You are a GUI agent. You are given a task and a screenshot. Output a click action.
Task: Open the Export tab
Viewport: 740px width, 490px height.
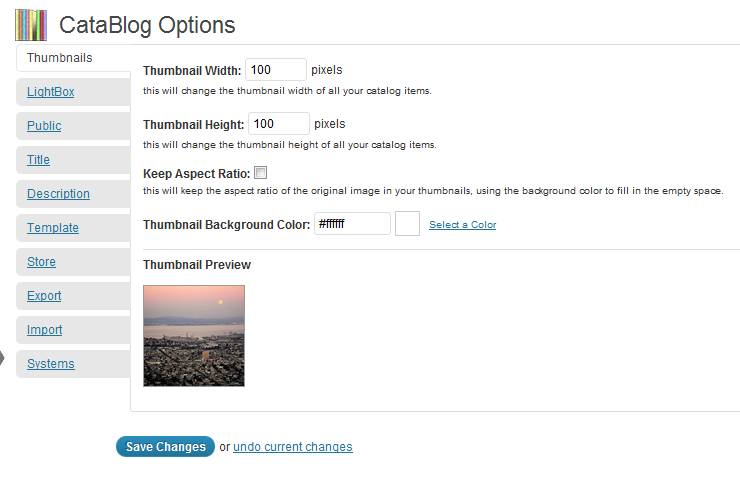pos(44,296)
